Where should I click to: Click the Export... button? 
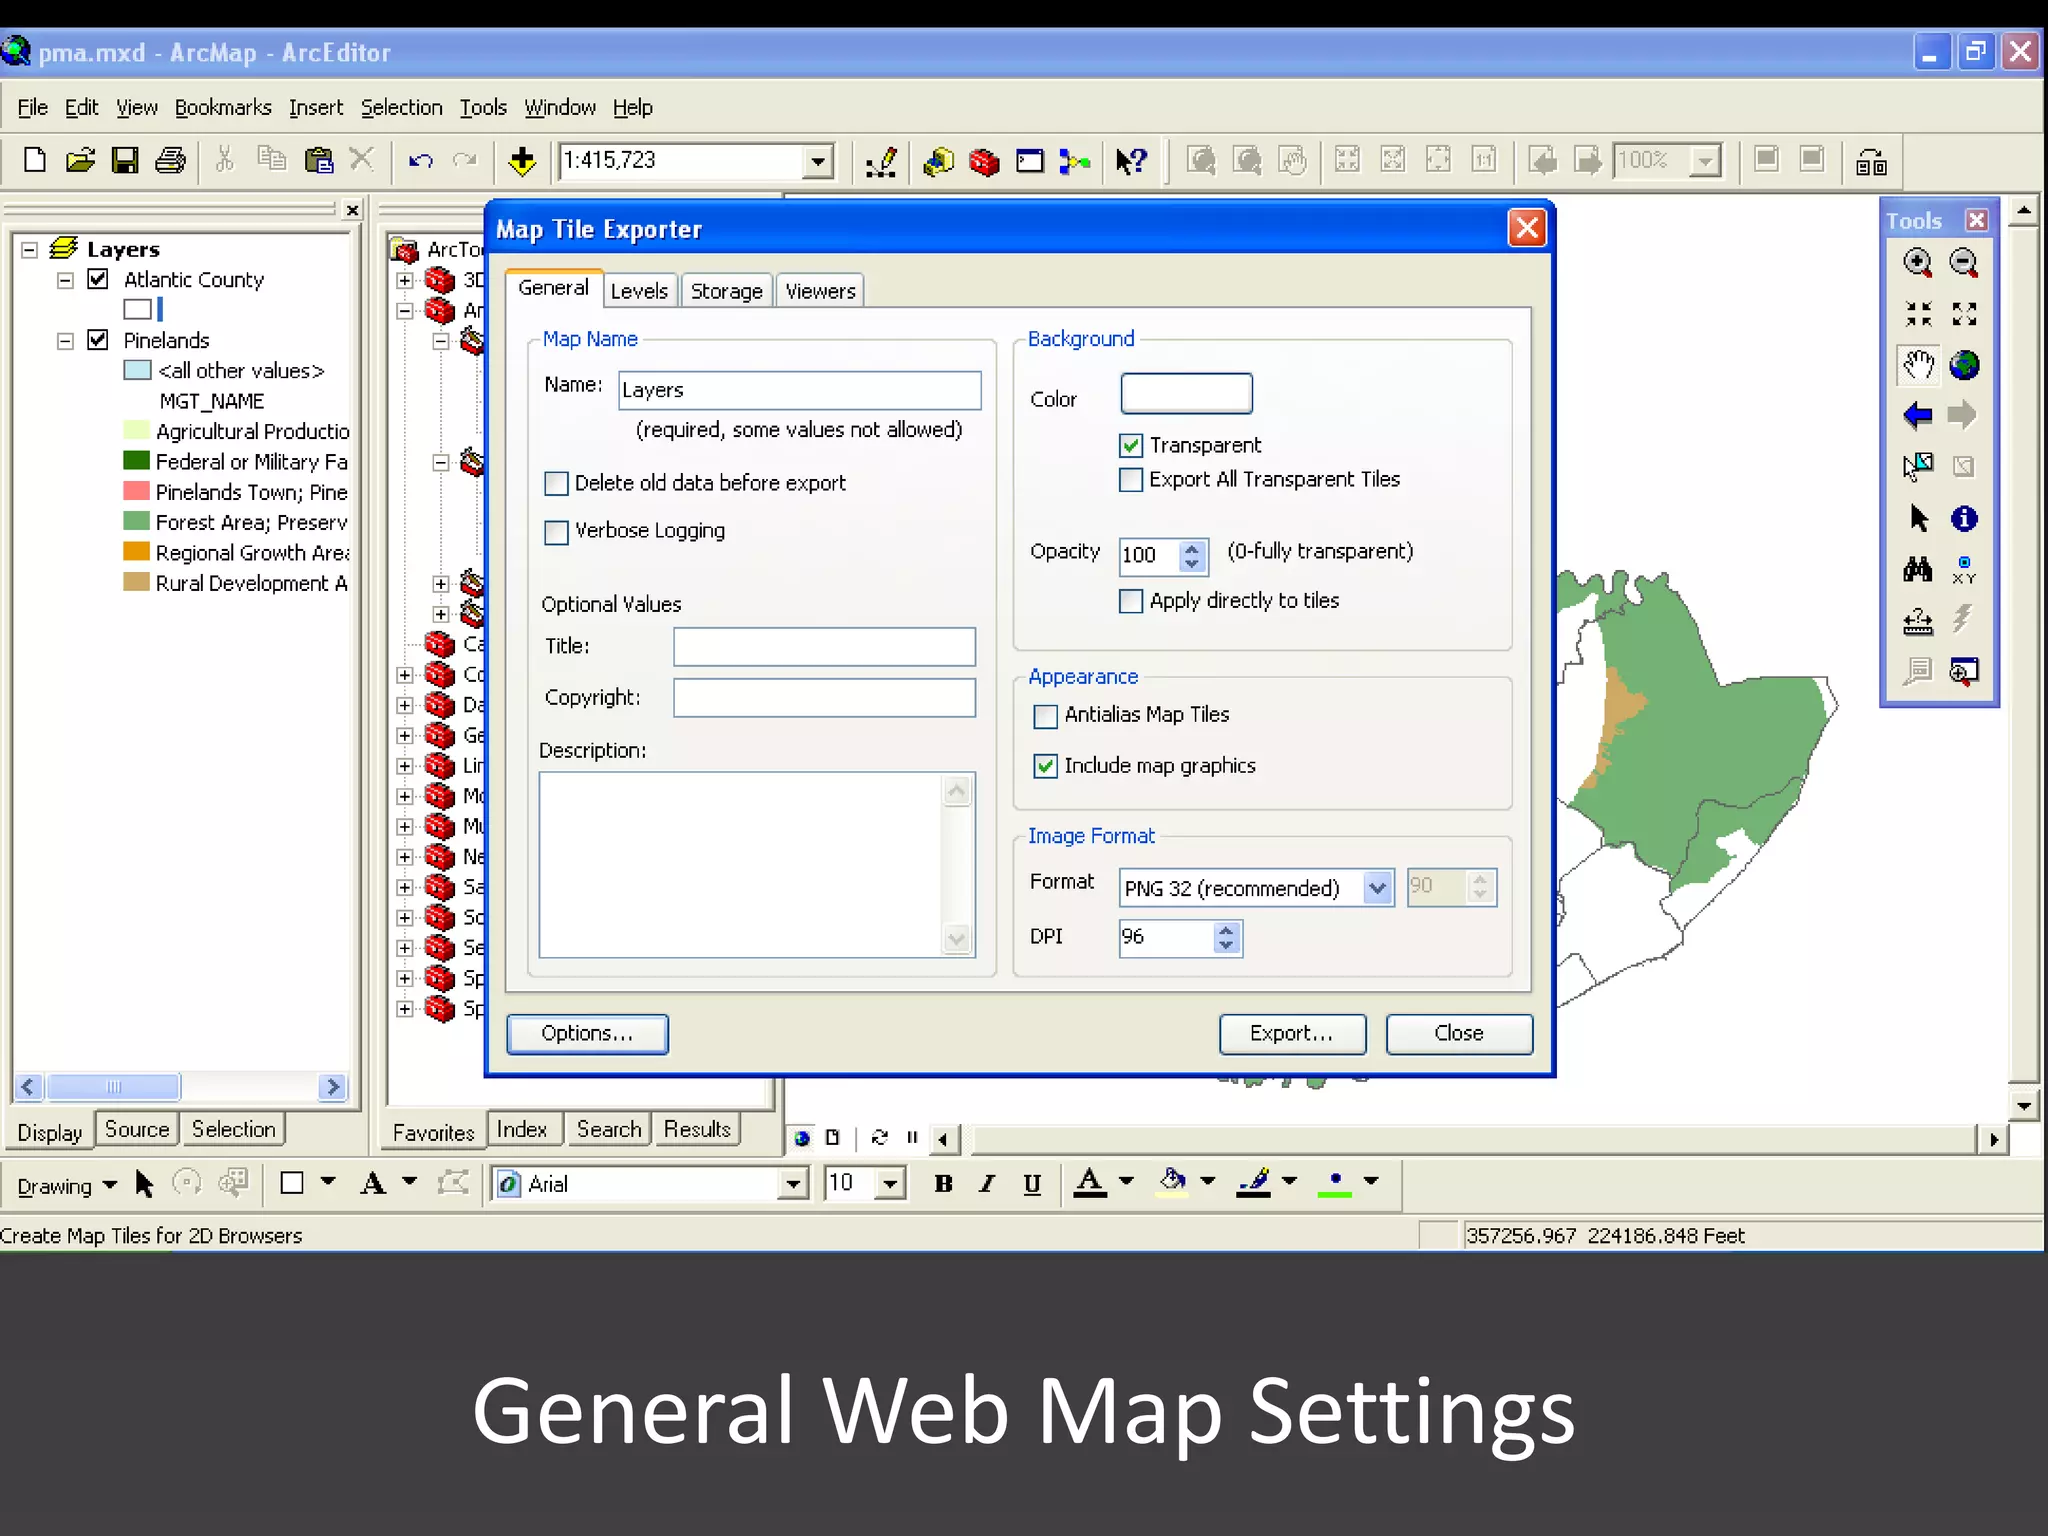[1292, 1034]
